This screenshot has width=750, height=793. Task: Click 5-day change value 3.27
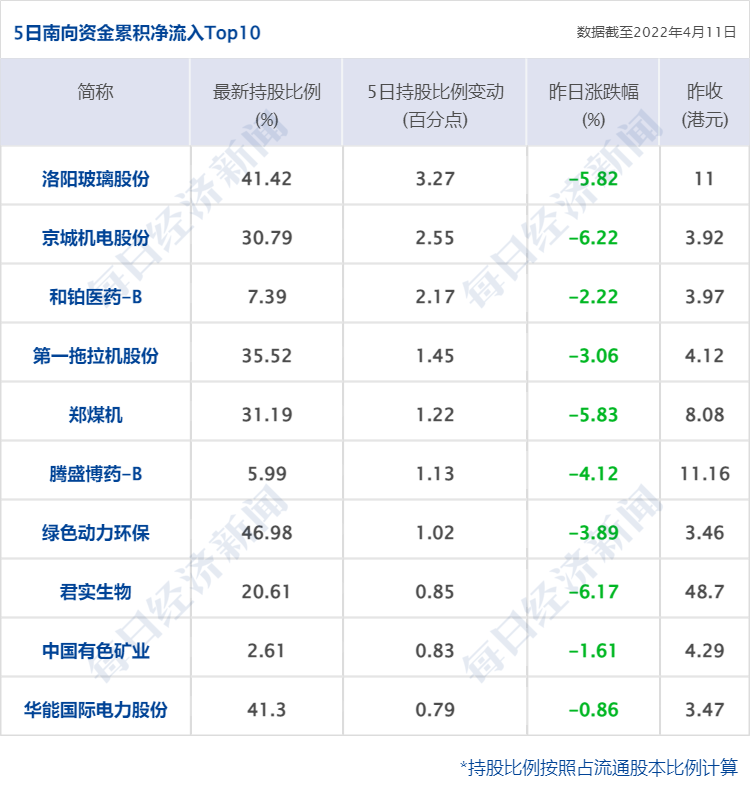(435, 179)
